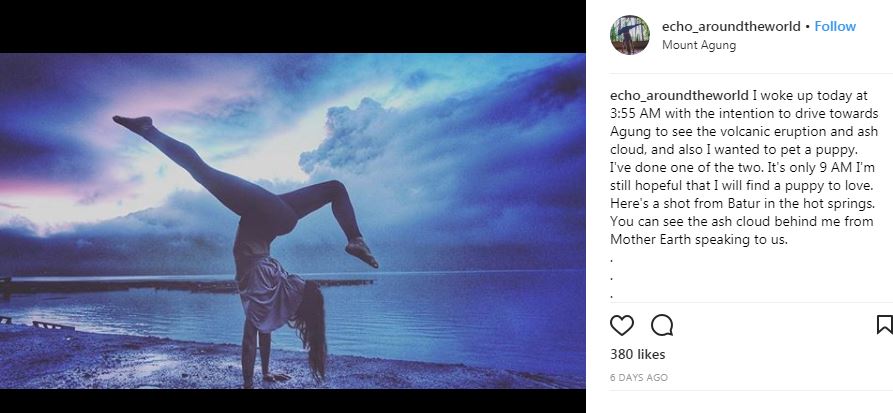View the list of 380 likes
Image resolution: width=893 pixels, height=413 pixels.
tap(637, 354)
